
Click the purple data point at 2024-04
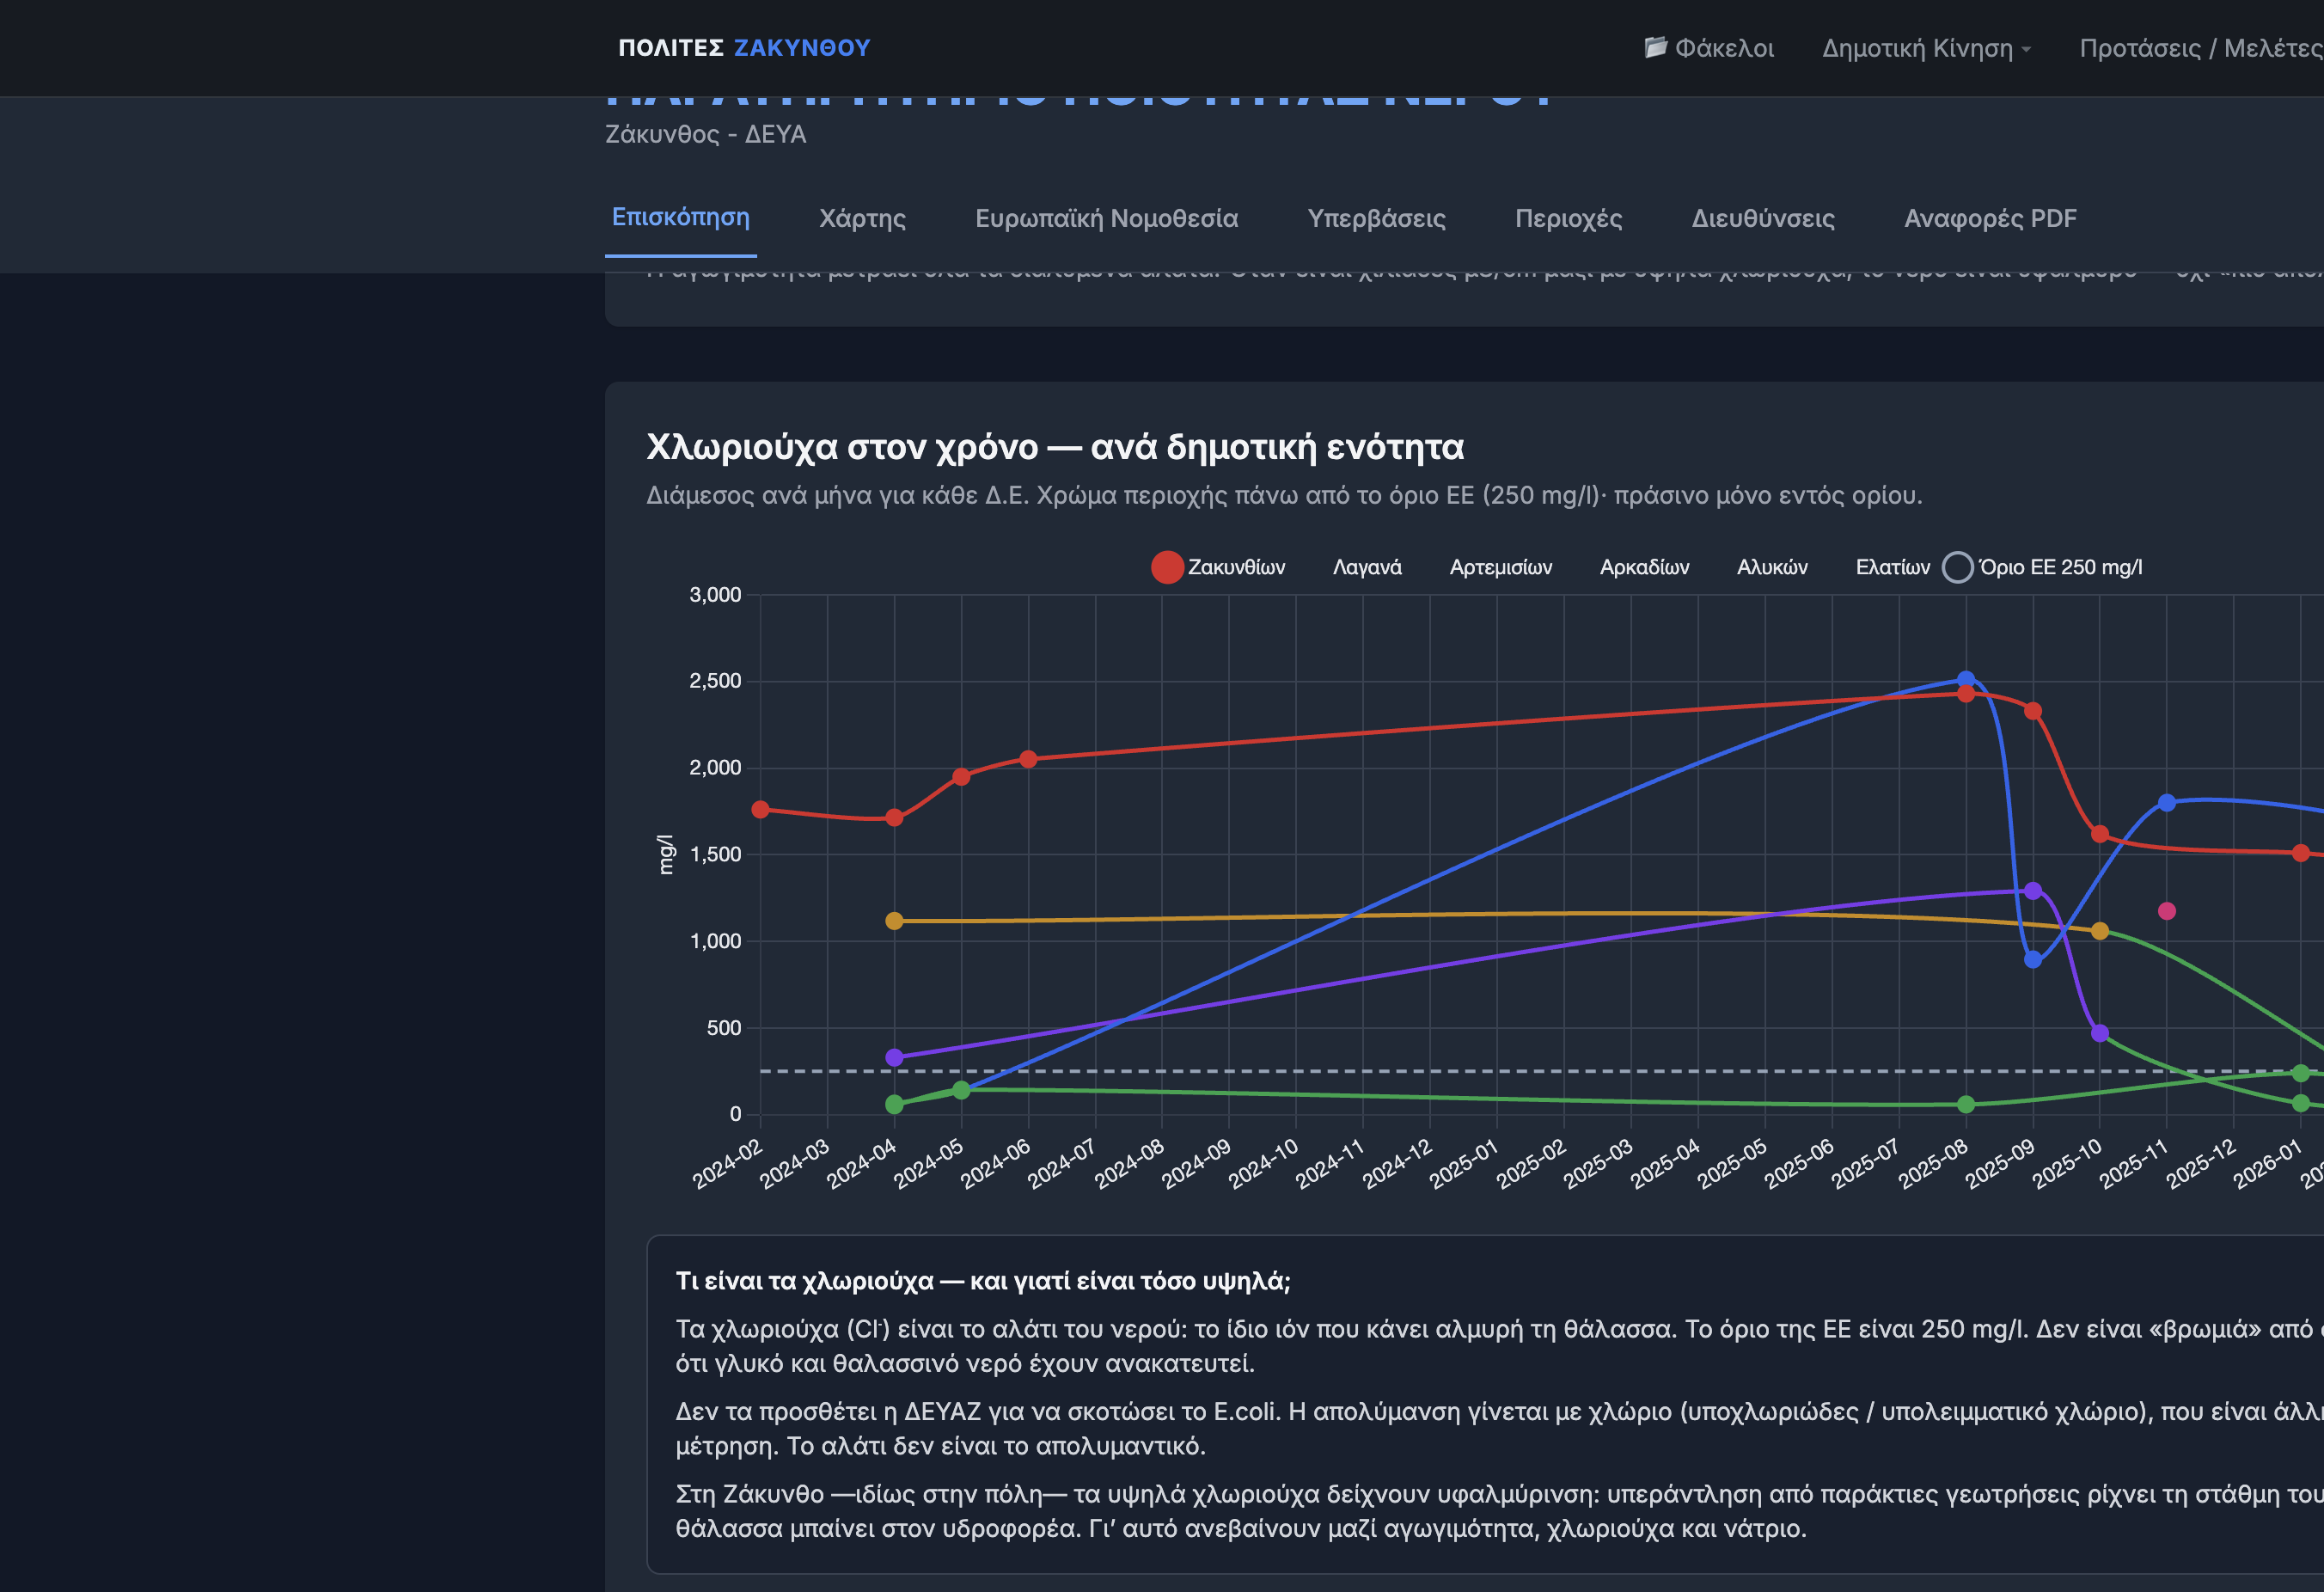click(x=894, y=1057)
